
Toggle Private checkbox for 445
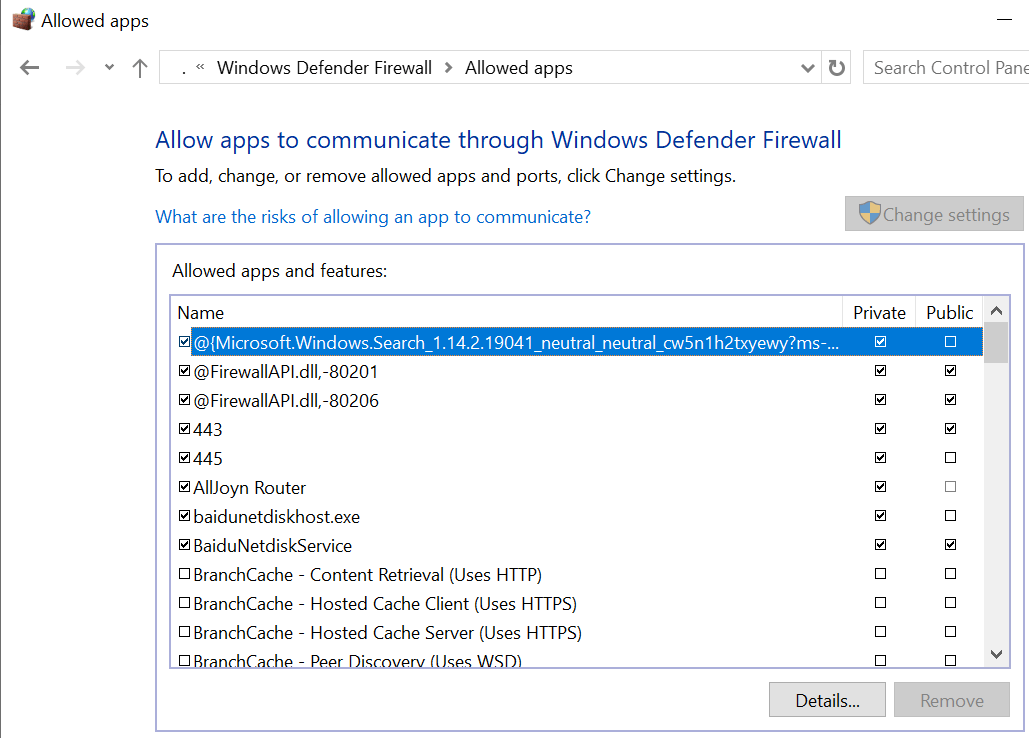[x=881, y=457]
